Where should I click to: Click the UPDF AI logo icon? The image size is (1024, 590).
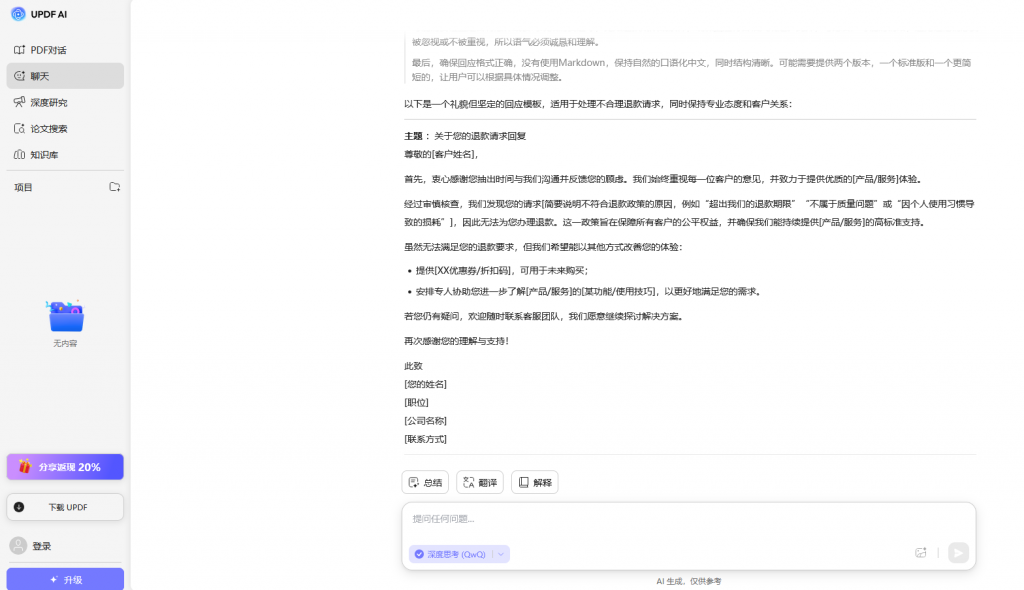[x=18, y=14]
